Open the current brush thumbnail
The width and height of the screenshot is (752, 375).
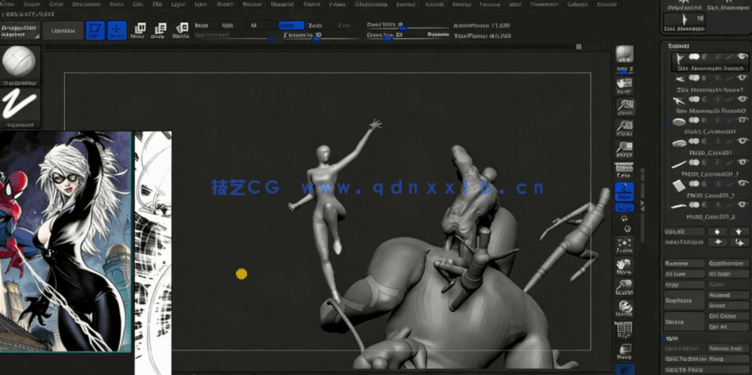[19, 65]
